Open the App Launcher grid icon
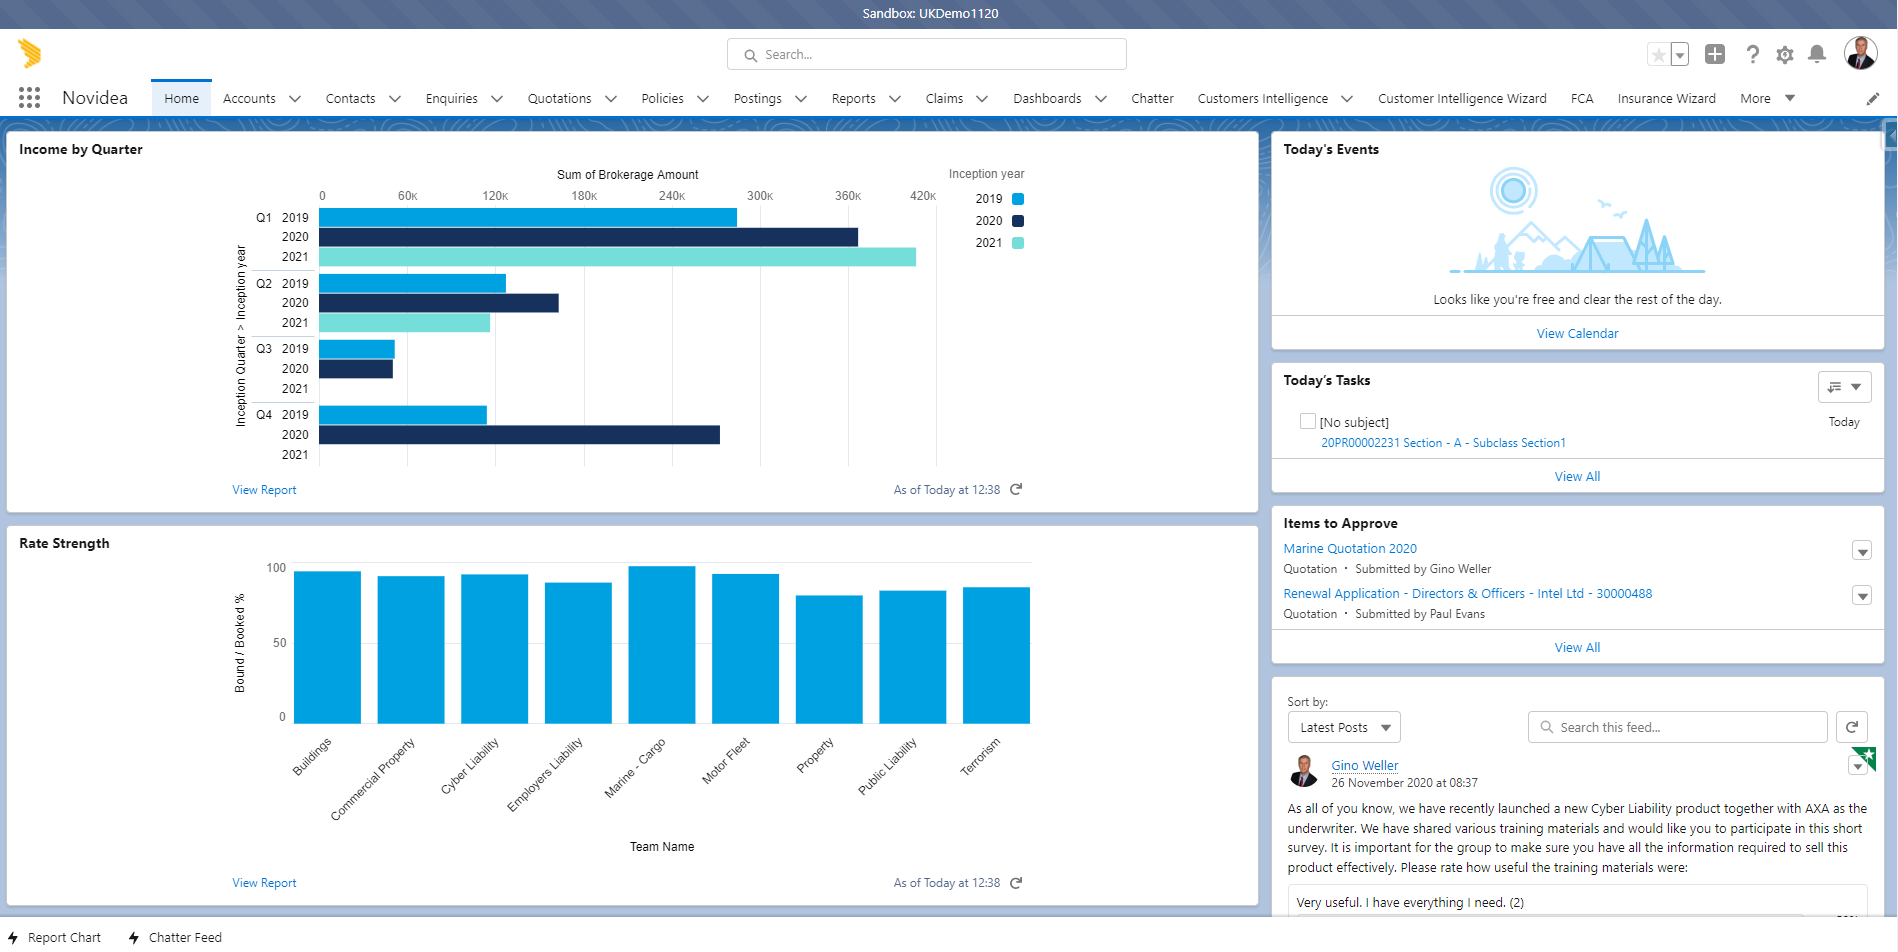The width and height of the screenshot is (1898, 952). pos(29,98)
